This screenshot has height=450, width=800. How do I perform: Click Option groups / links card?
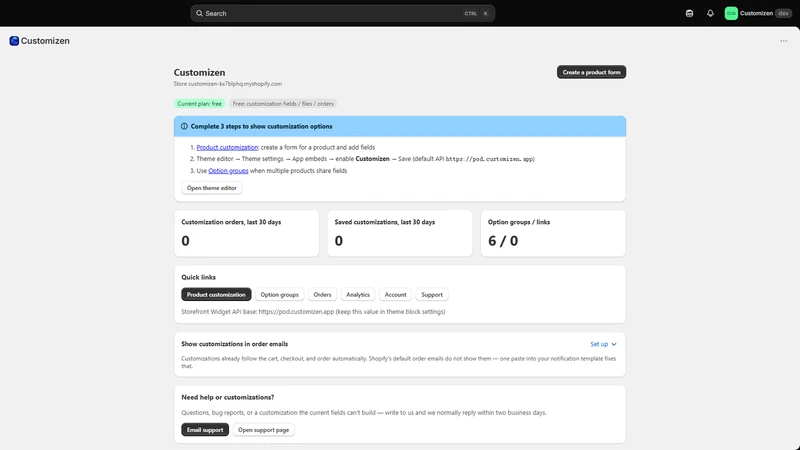553,233
